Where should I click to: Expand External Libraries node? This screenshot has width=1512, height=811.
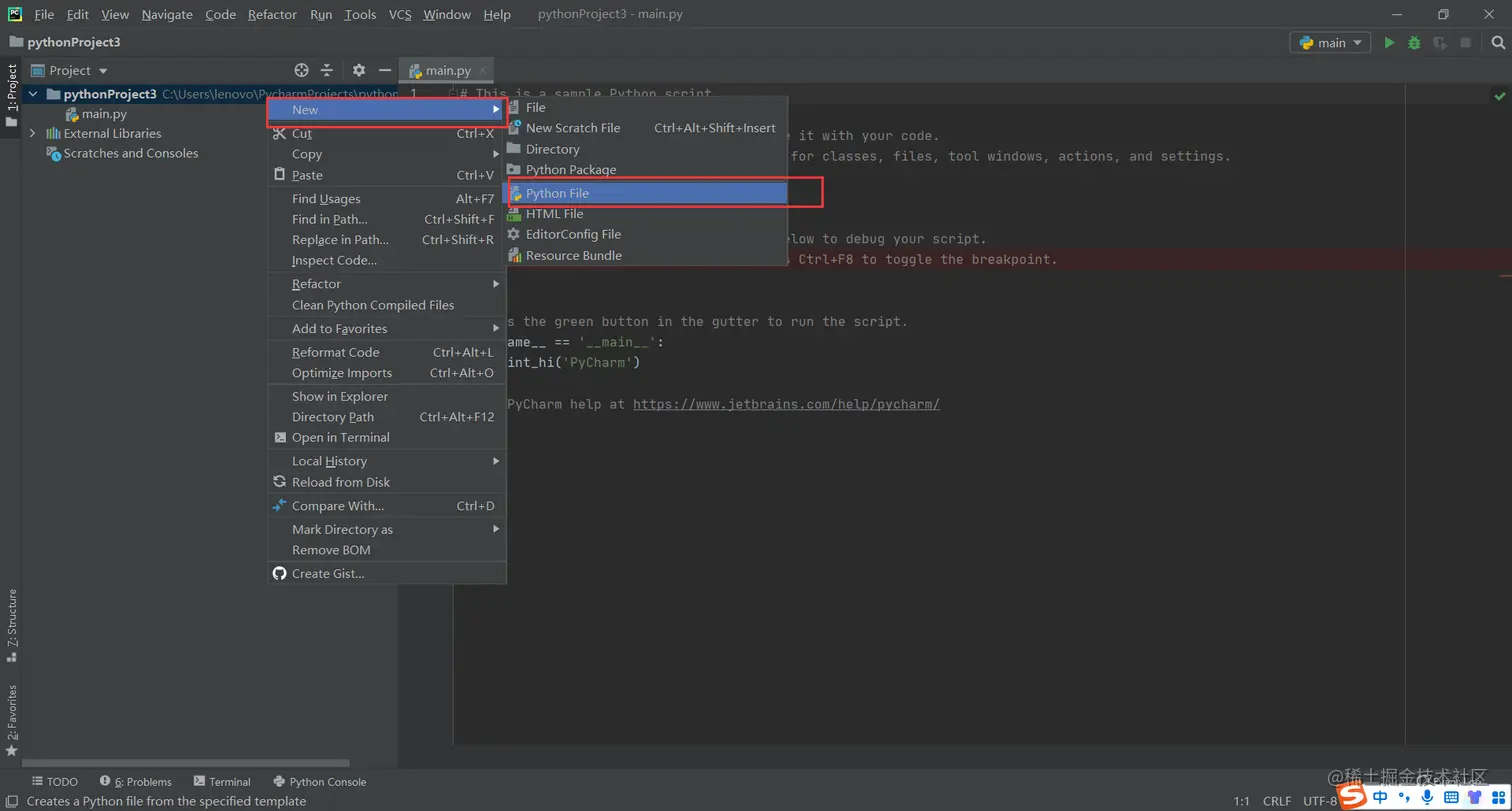pyautogui.click(x=33, y=133)
